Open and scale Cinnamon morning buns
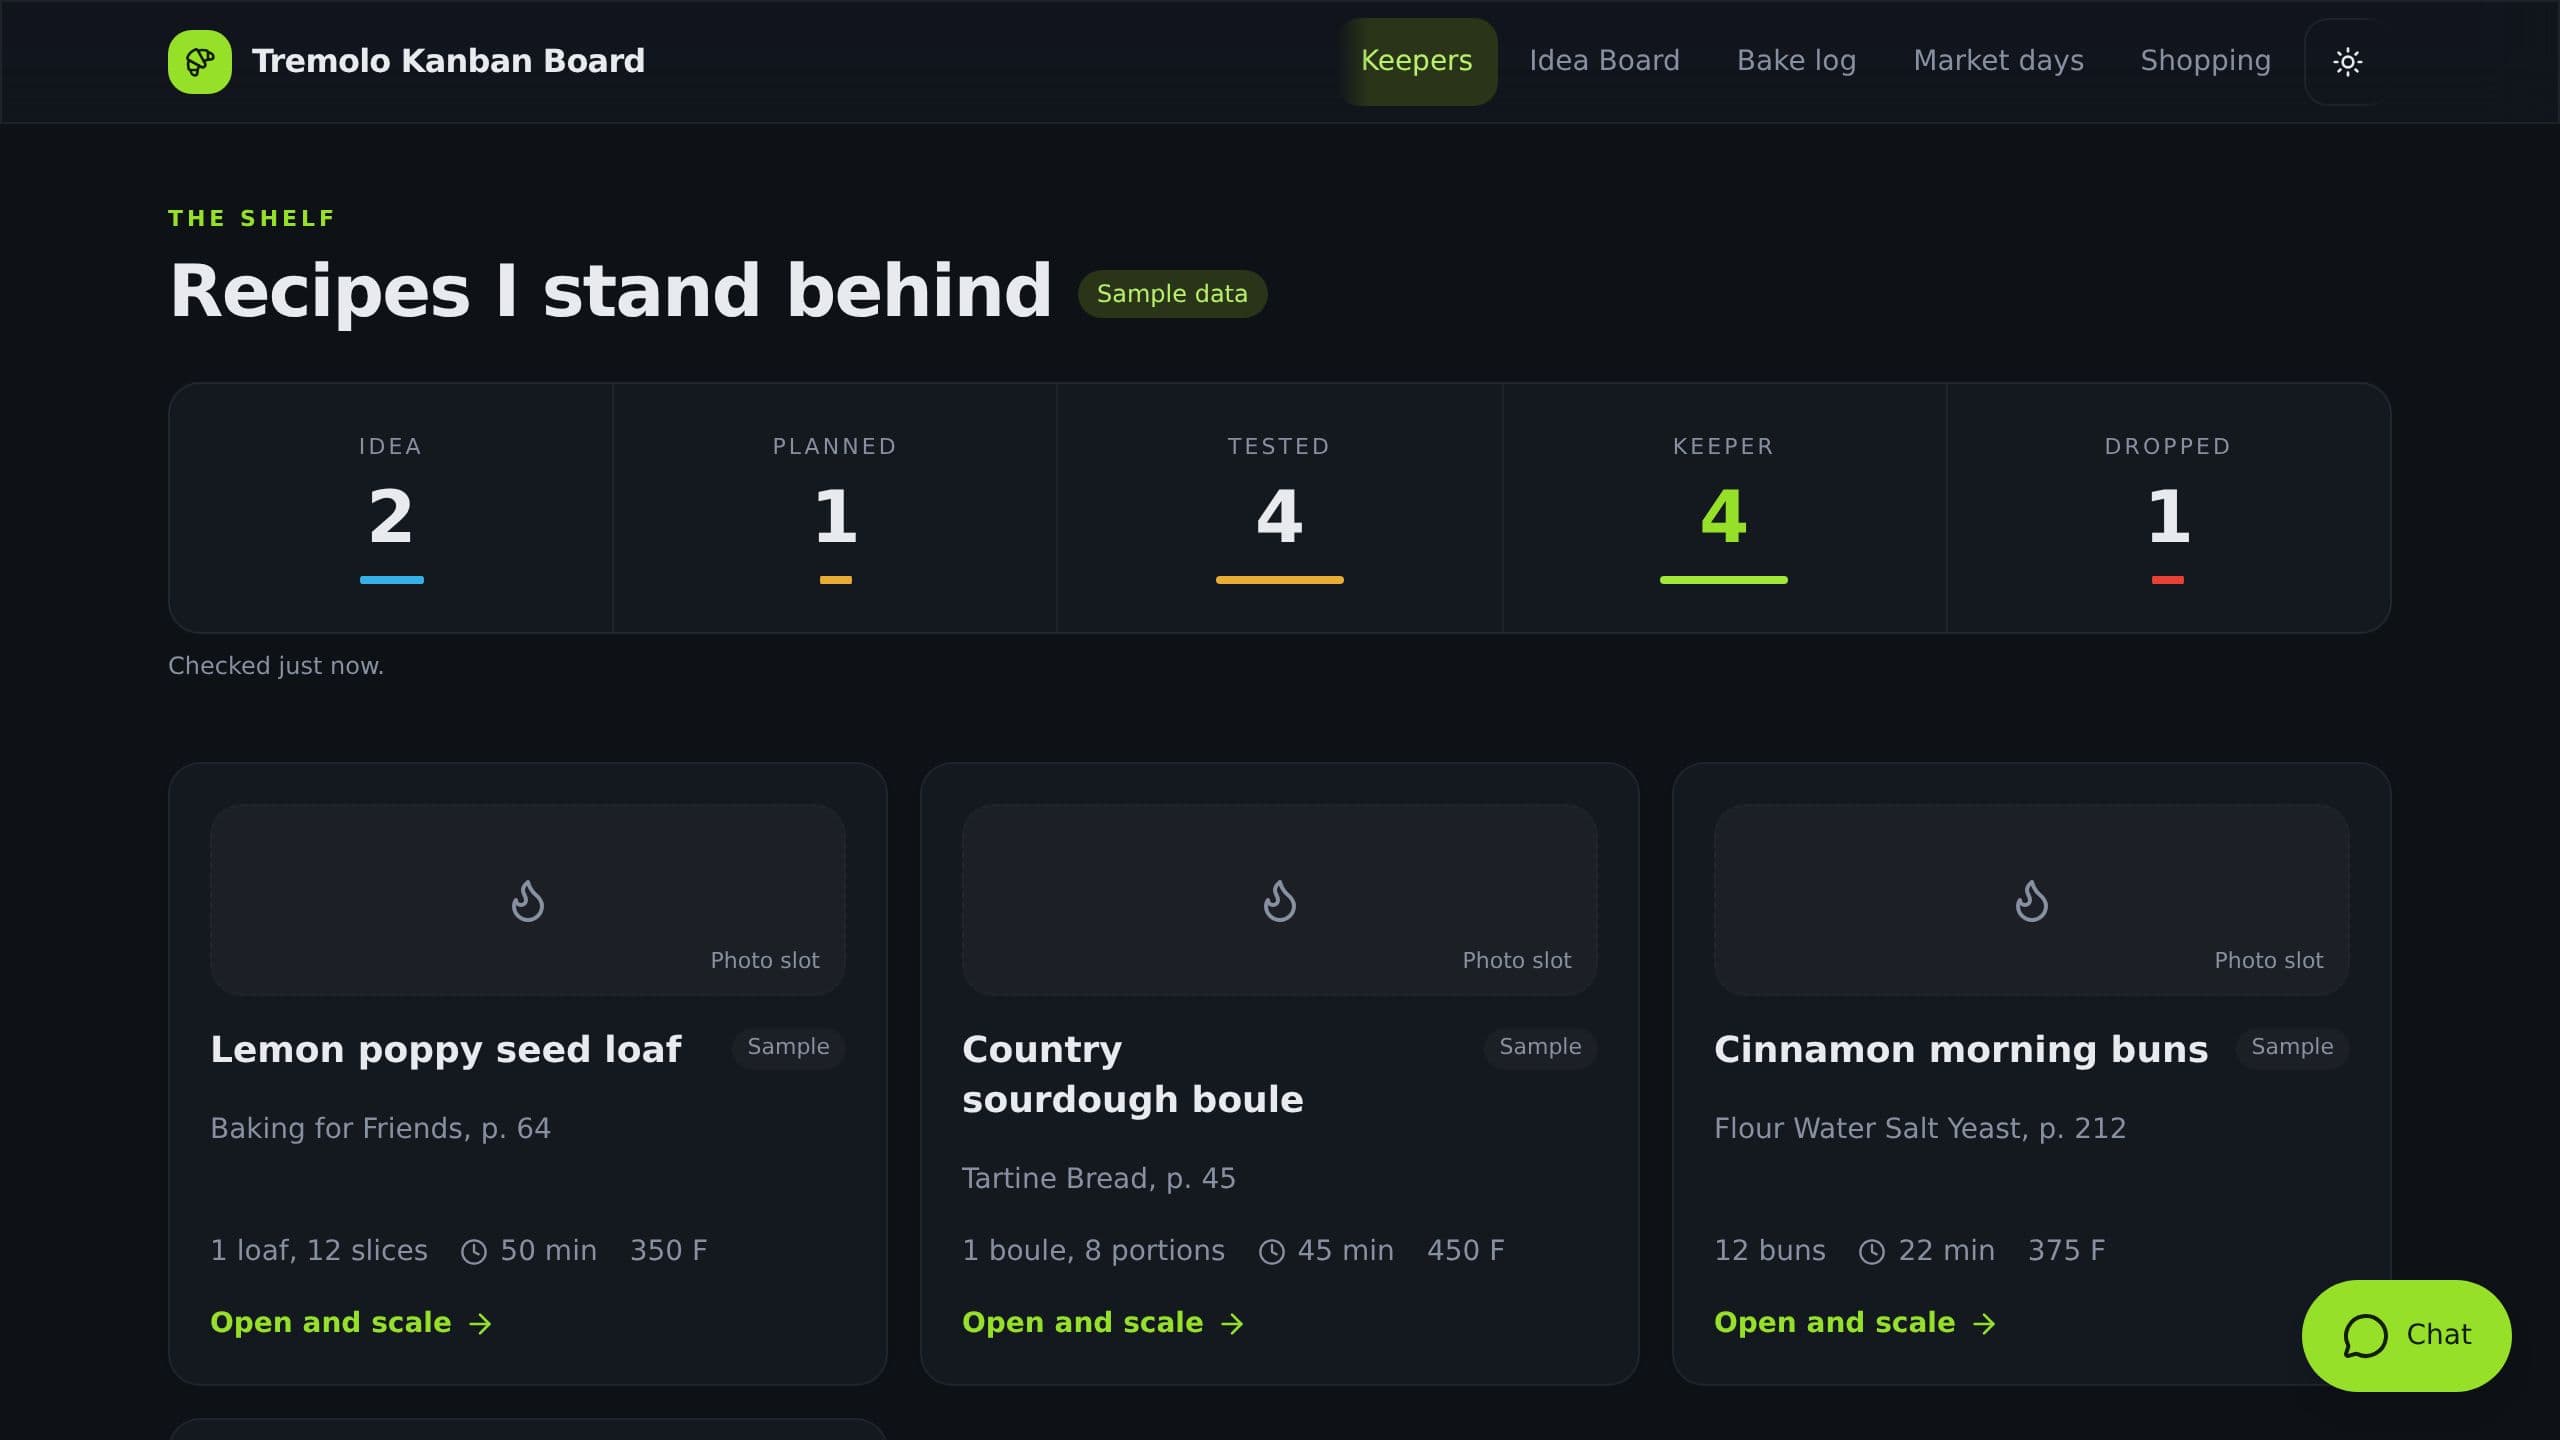The image size is (2560, 1440). pyautogui.click(x=1856, y=1323)
